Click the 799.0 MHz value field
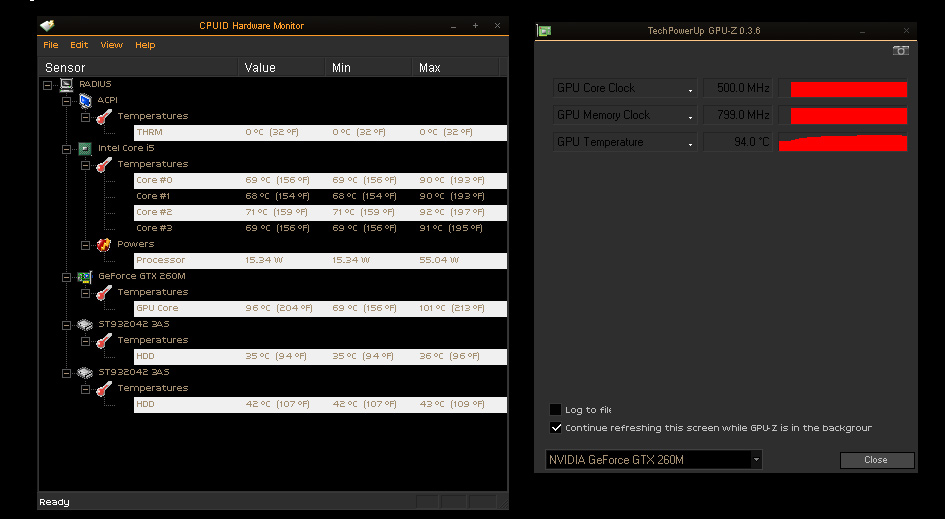 pyautogui.click(x=738, y=115)
